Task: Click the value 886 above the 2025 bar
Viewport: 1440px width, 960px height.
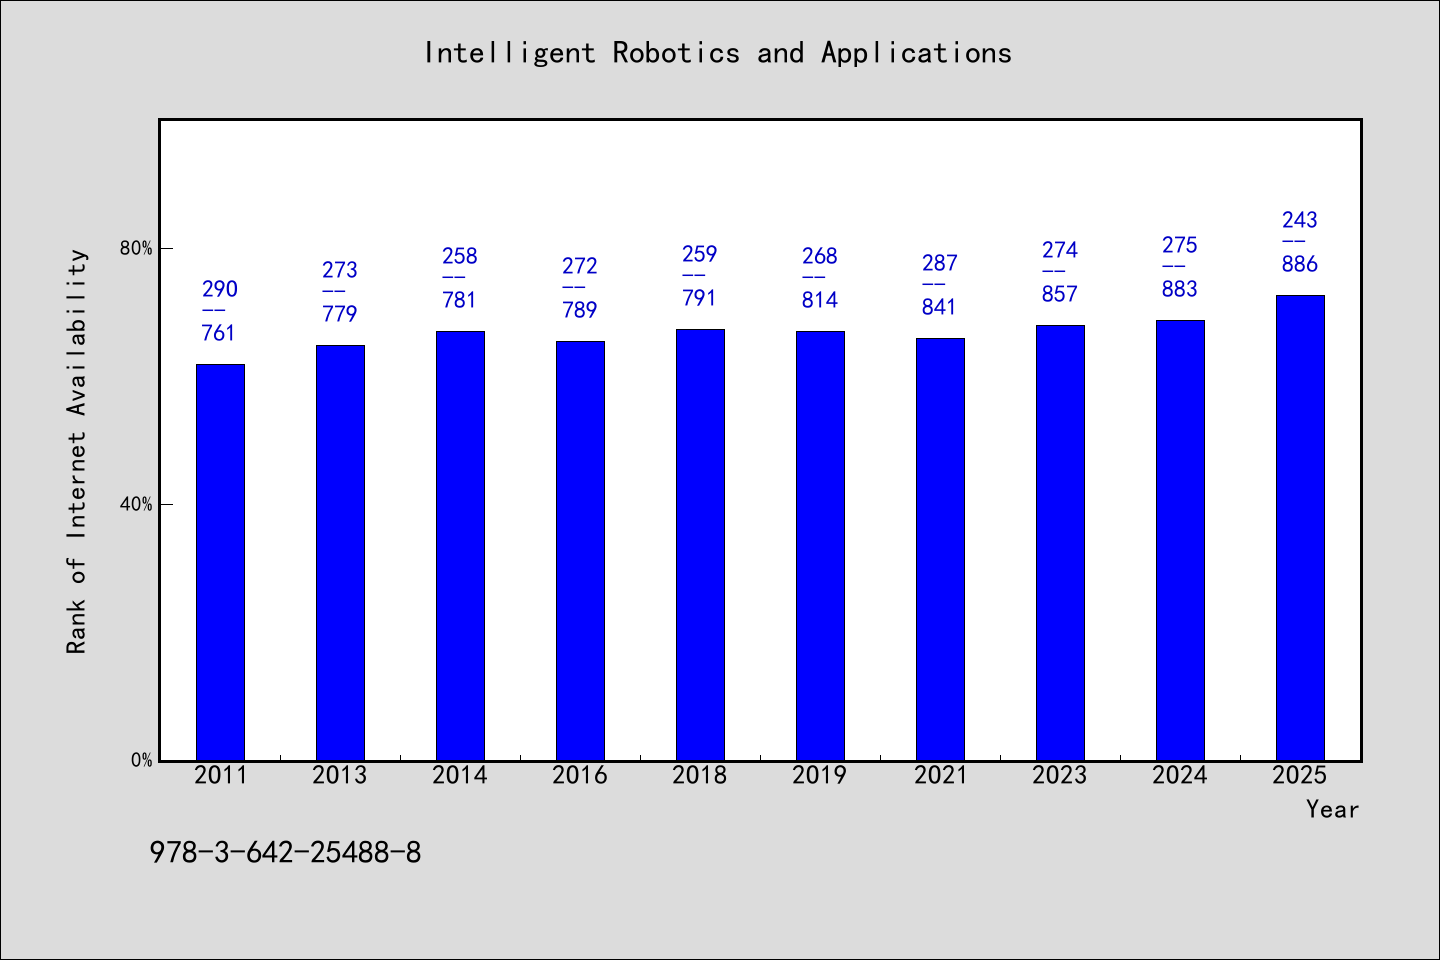Action: [1300, 264]
